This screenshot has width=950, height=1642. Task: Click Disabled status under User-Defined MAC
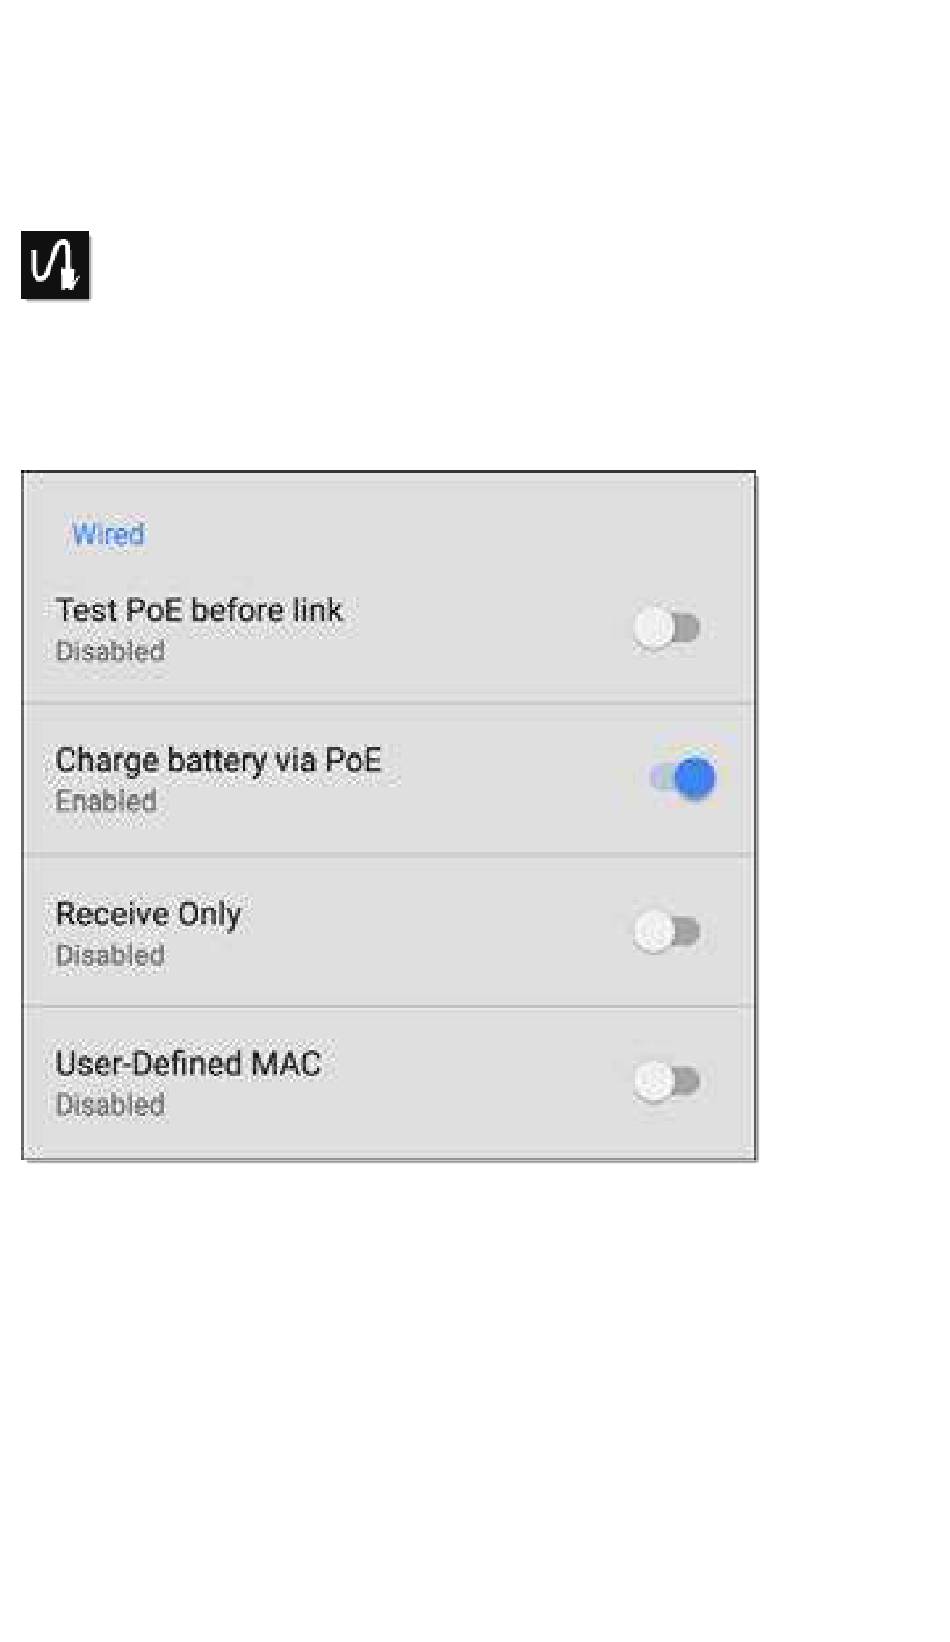tap(110, 1105)
